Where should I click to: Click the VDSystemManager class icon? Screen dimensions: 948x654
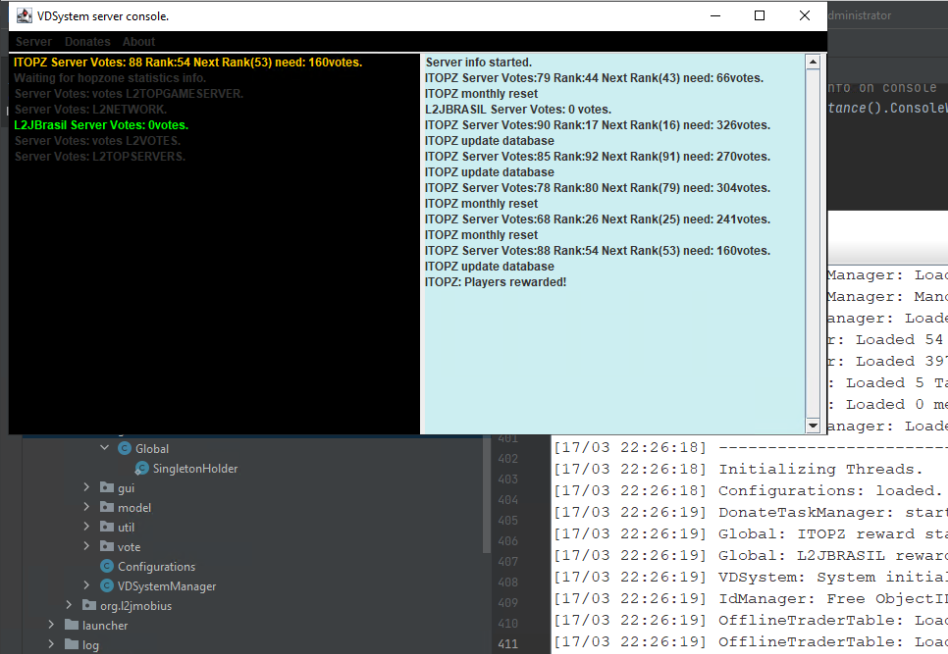coord(107,586)
